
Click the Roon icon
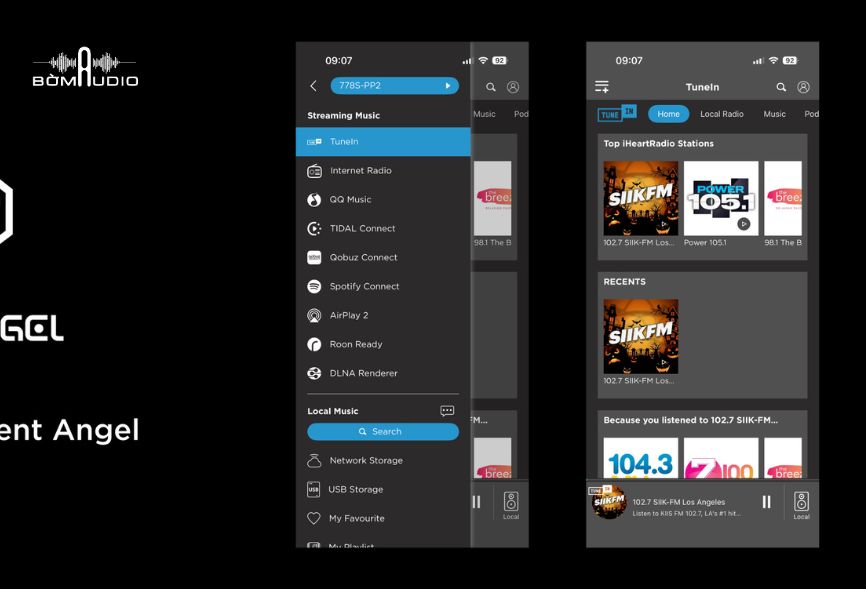pos(314,344)
